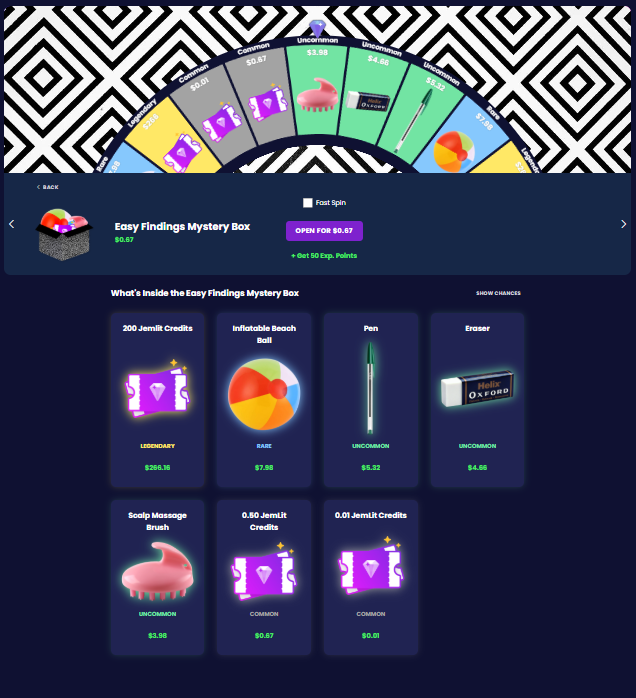Screen dimensions: 636x698
Task: Go to previous box with left arrow
Action: click(x=12, y=224)
